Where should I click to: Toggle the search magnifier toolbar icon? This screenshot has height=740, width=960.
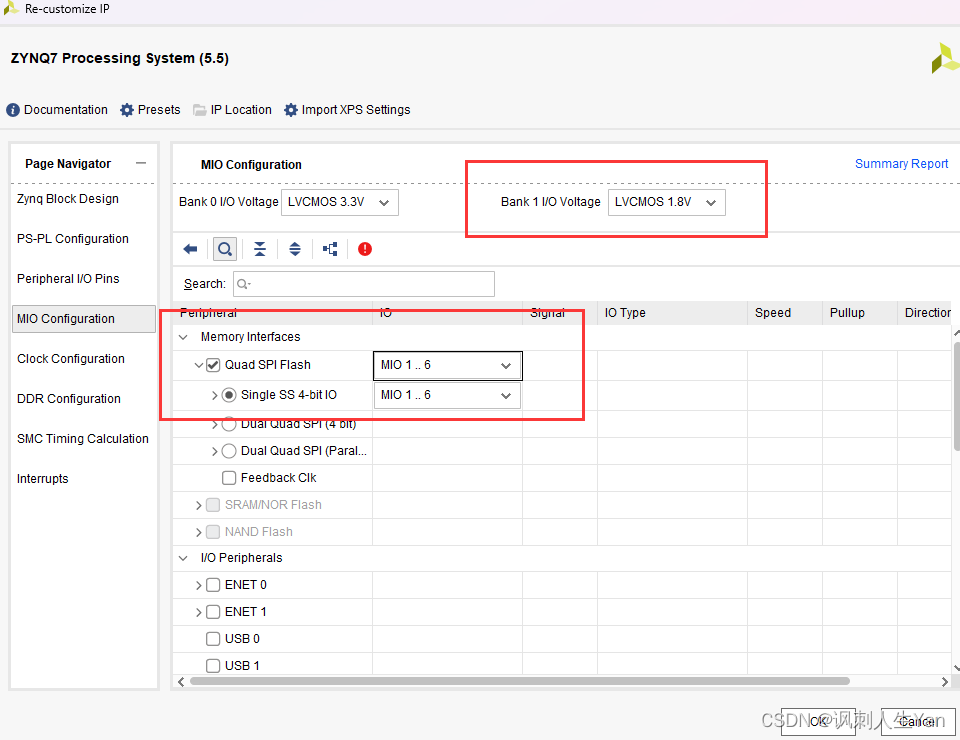click(225, 249)
